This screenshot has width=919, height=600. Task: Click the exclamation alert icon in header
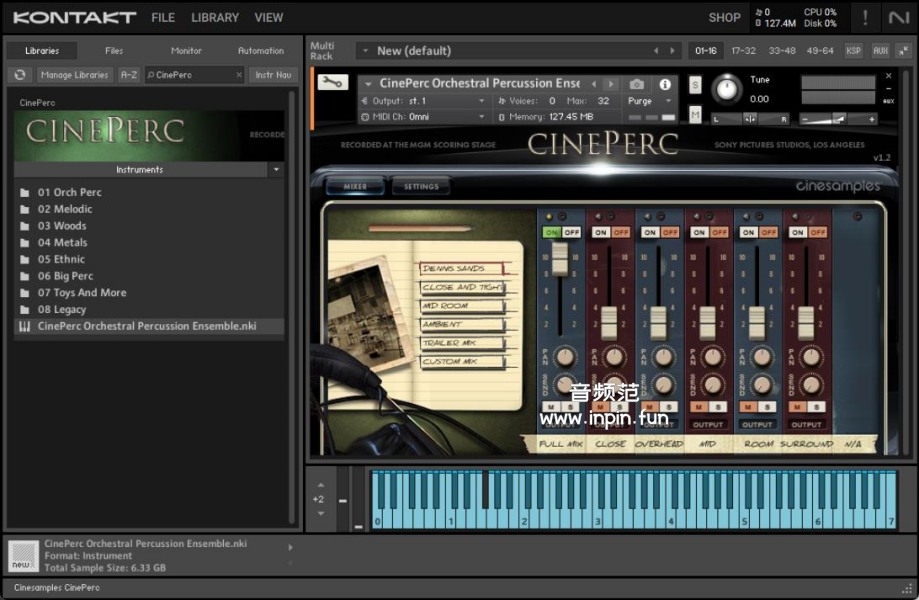[865, 17]
